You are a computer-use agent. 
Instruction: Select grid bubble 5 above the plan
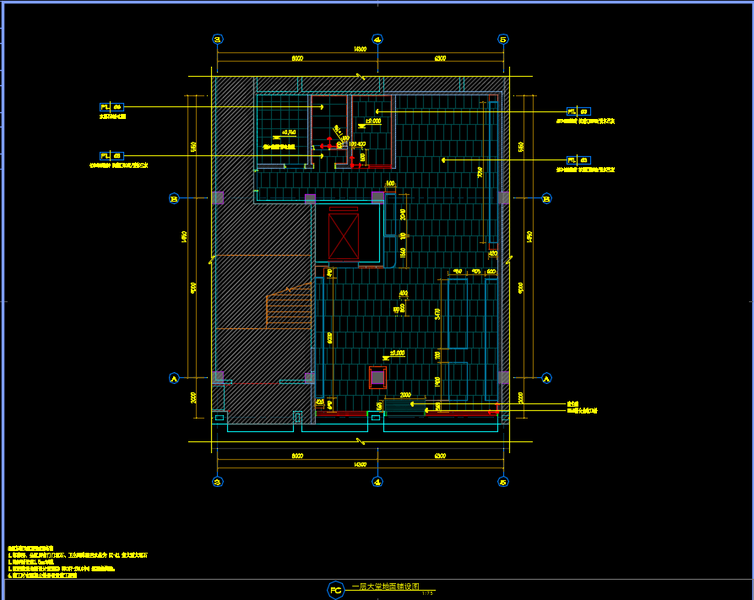[503, 39]
